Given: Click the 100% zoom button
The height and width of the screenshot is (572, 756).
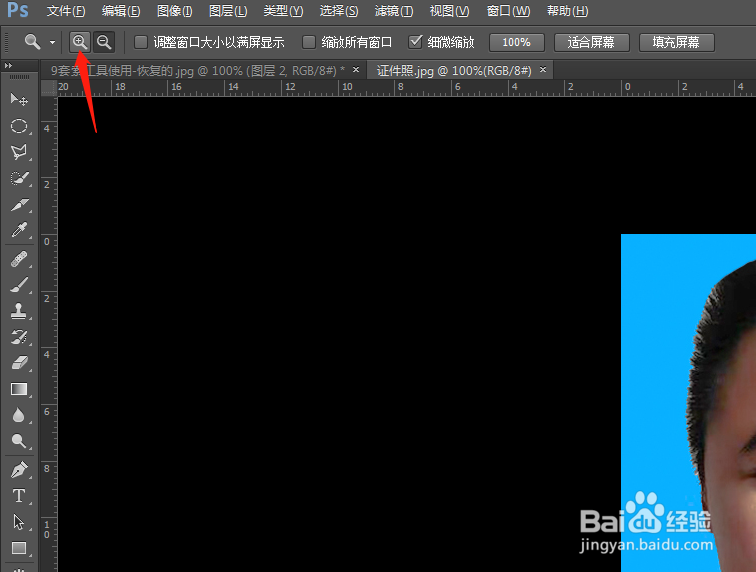Looking at the screenshot, I should 516,42.
